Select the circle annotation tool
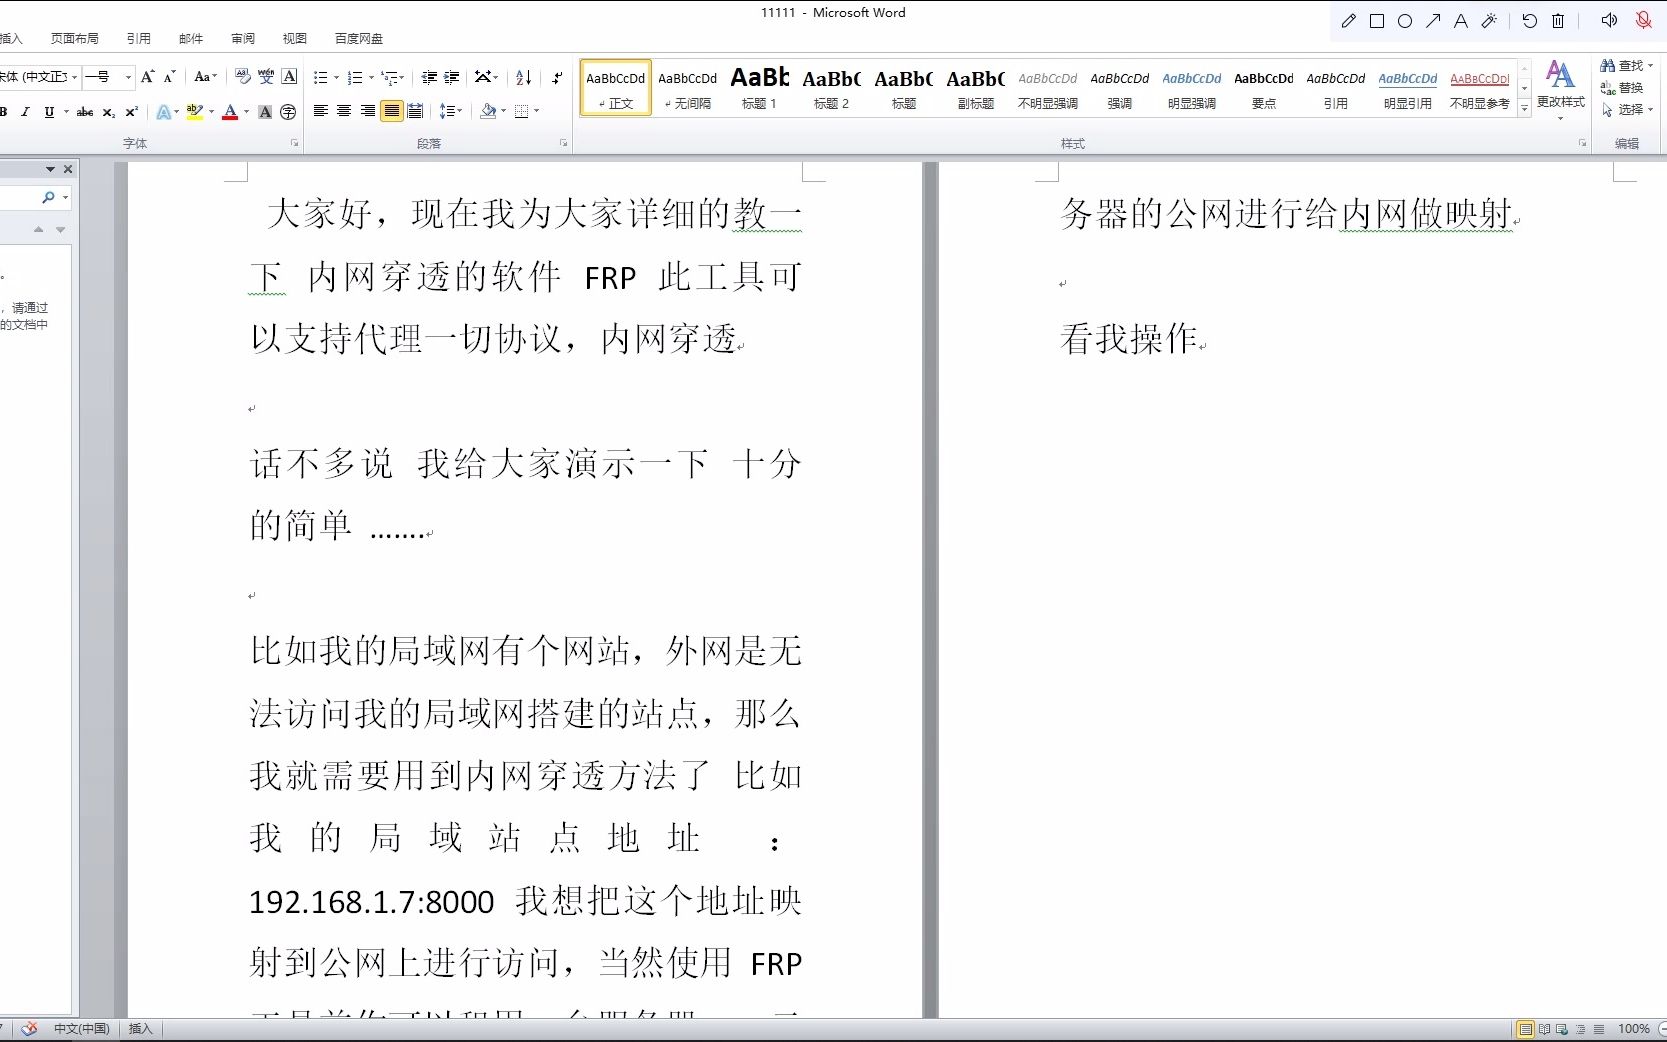 [x=1405, y=21]
